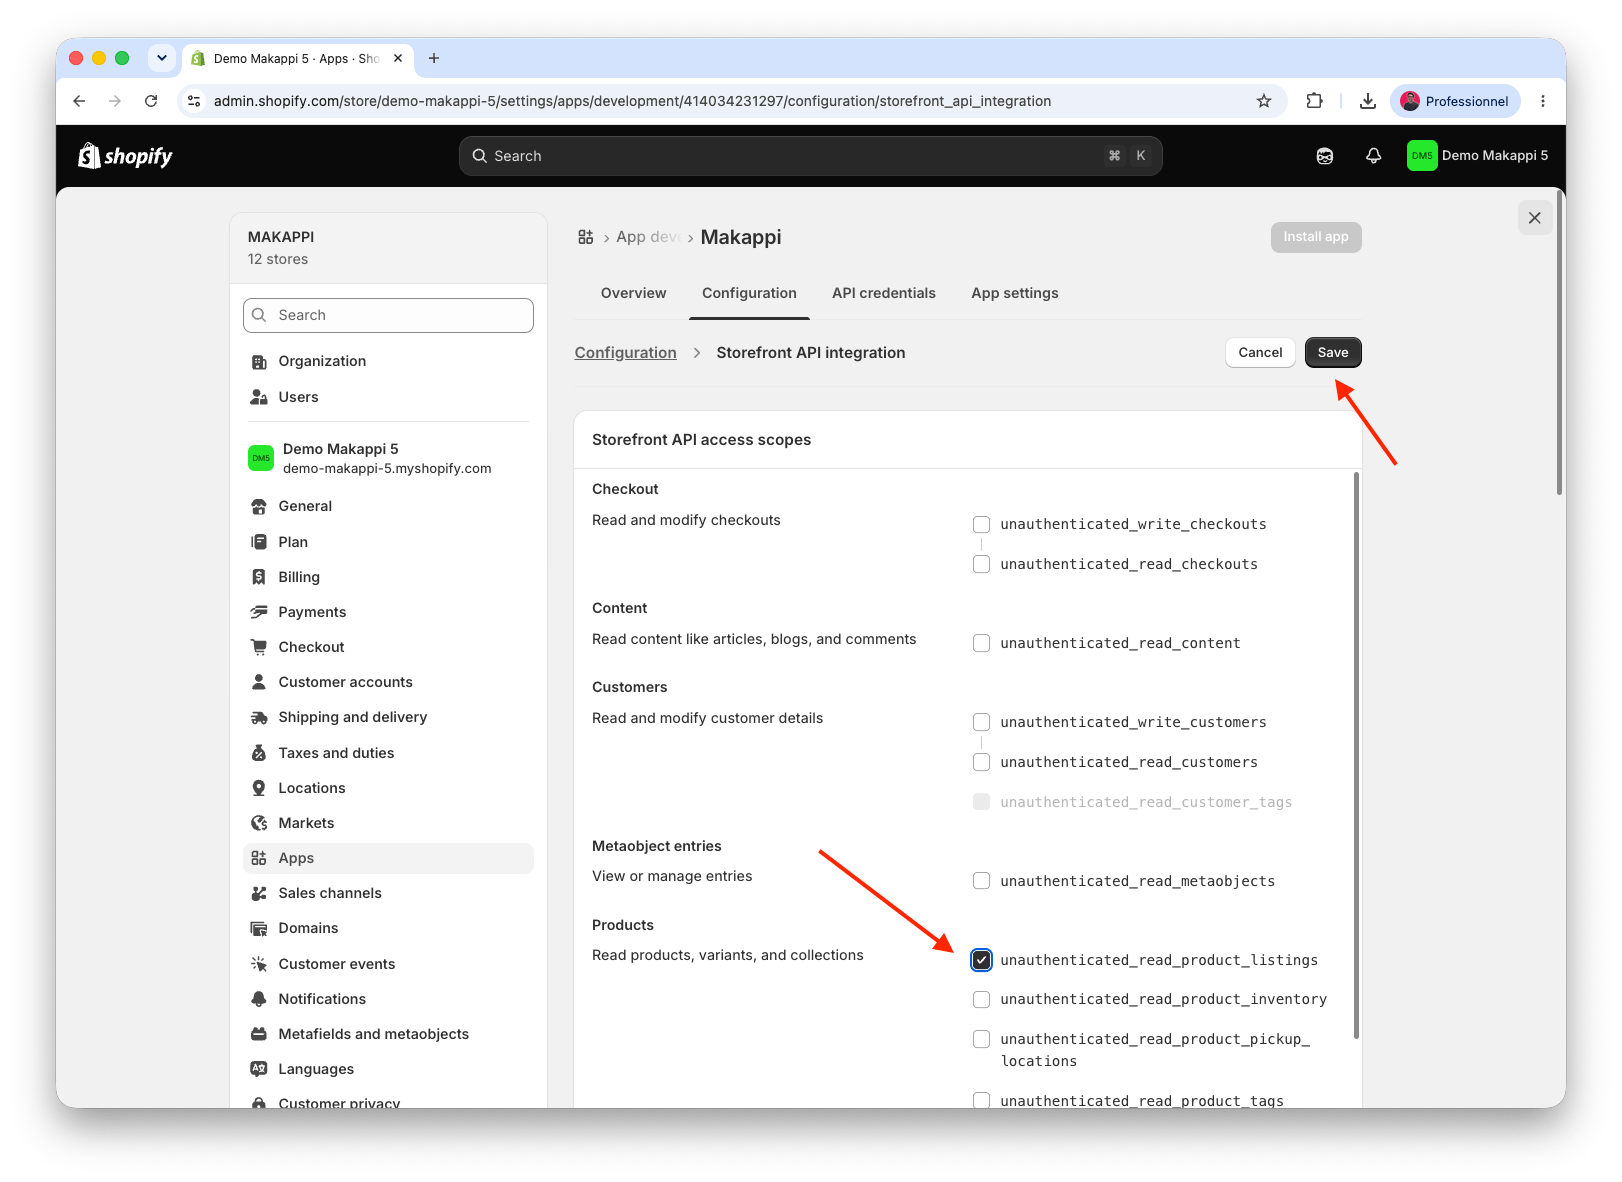Viewport: 1622px width, 1182px height.
Task: Open the browser downloads icon
Action: pyautogui.click(x=1368, y=101)
